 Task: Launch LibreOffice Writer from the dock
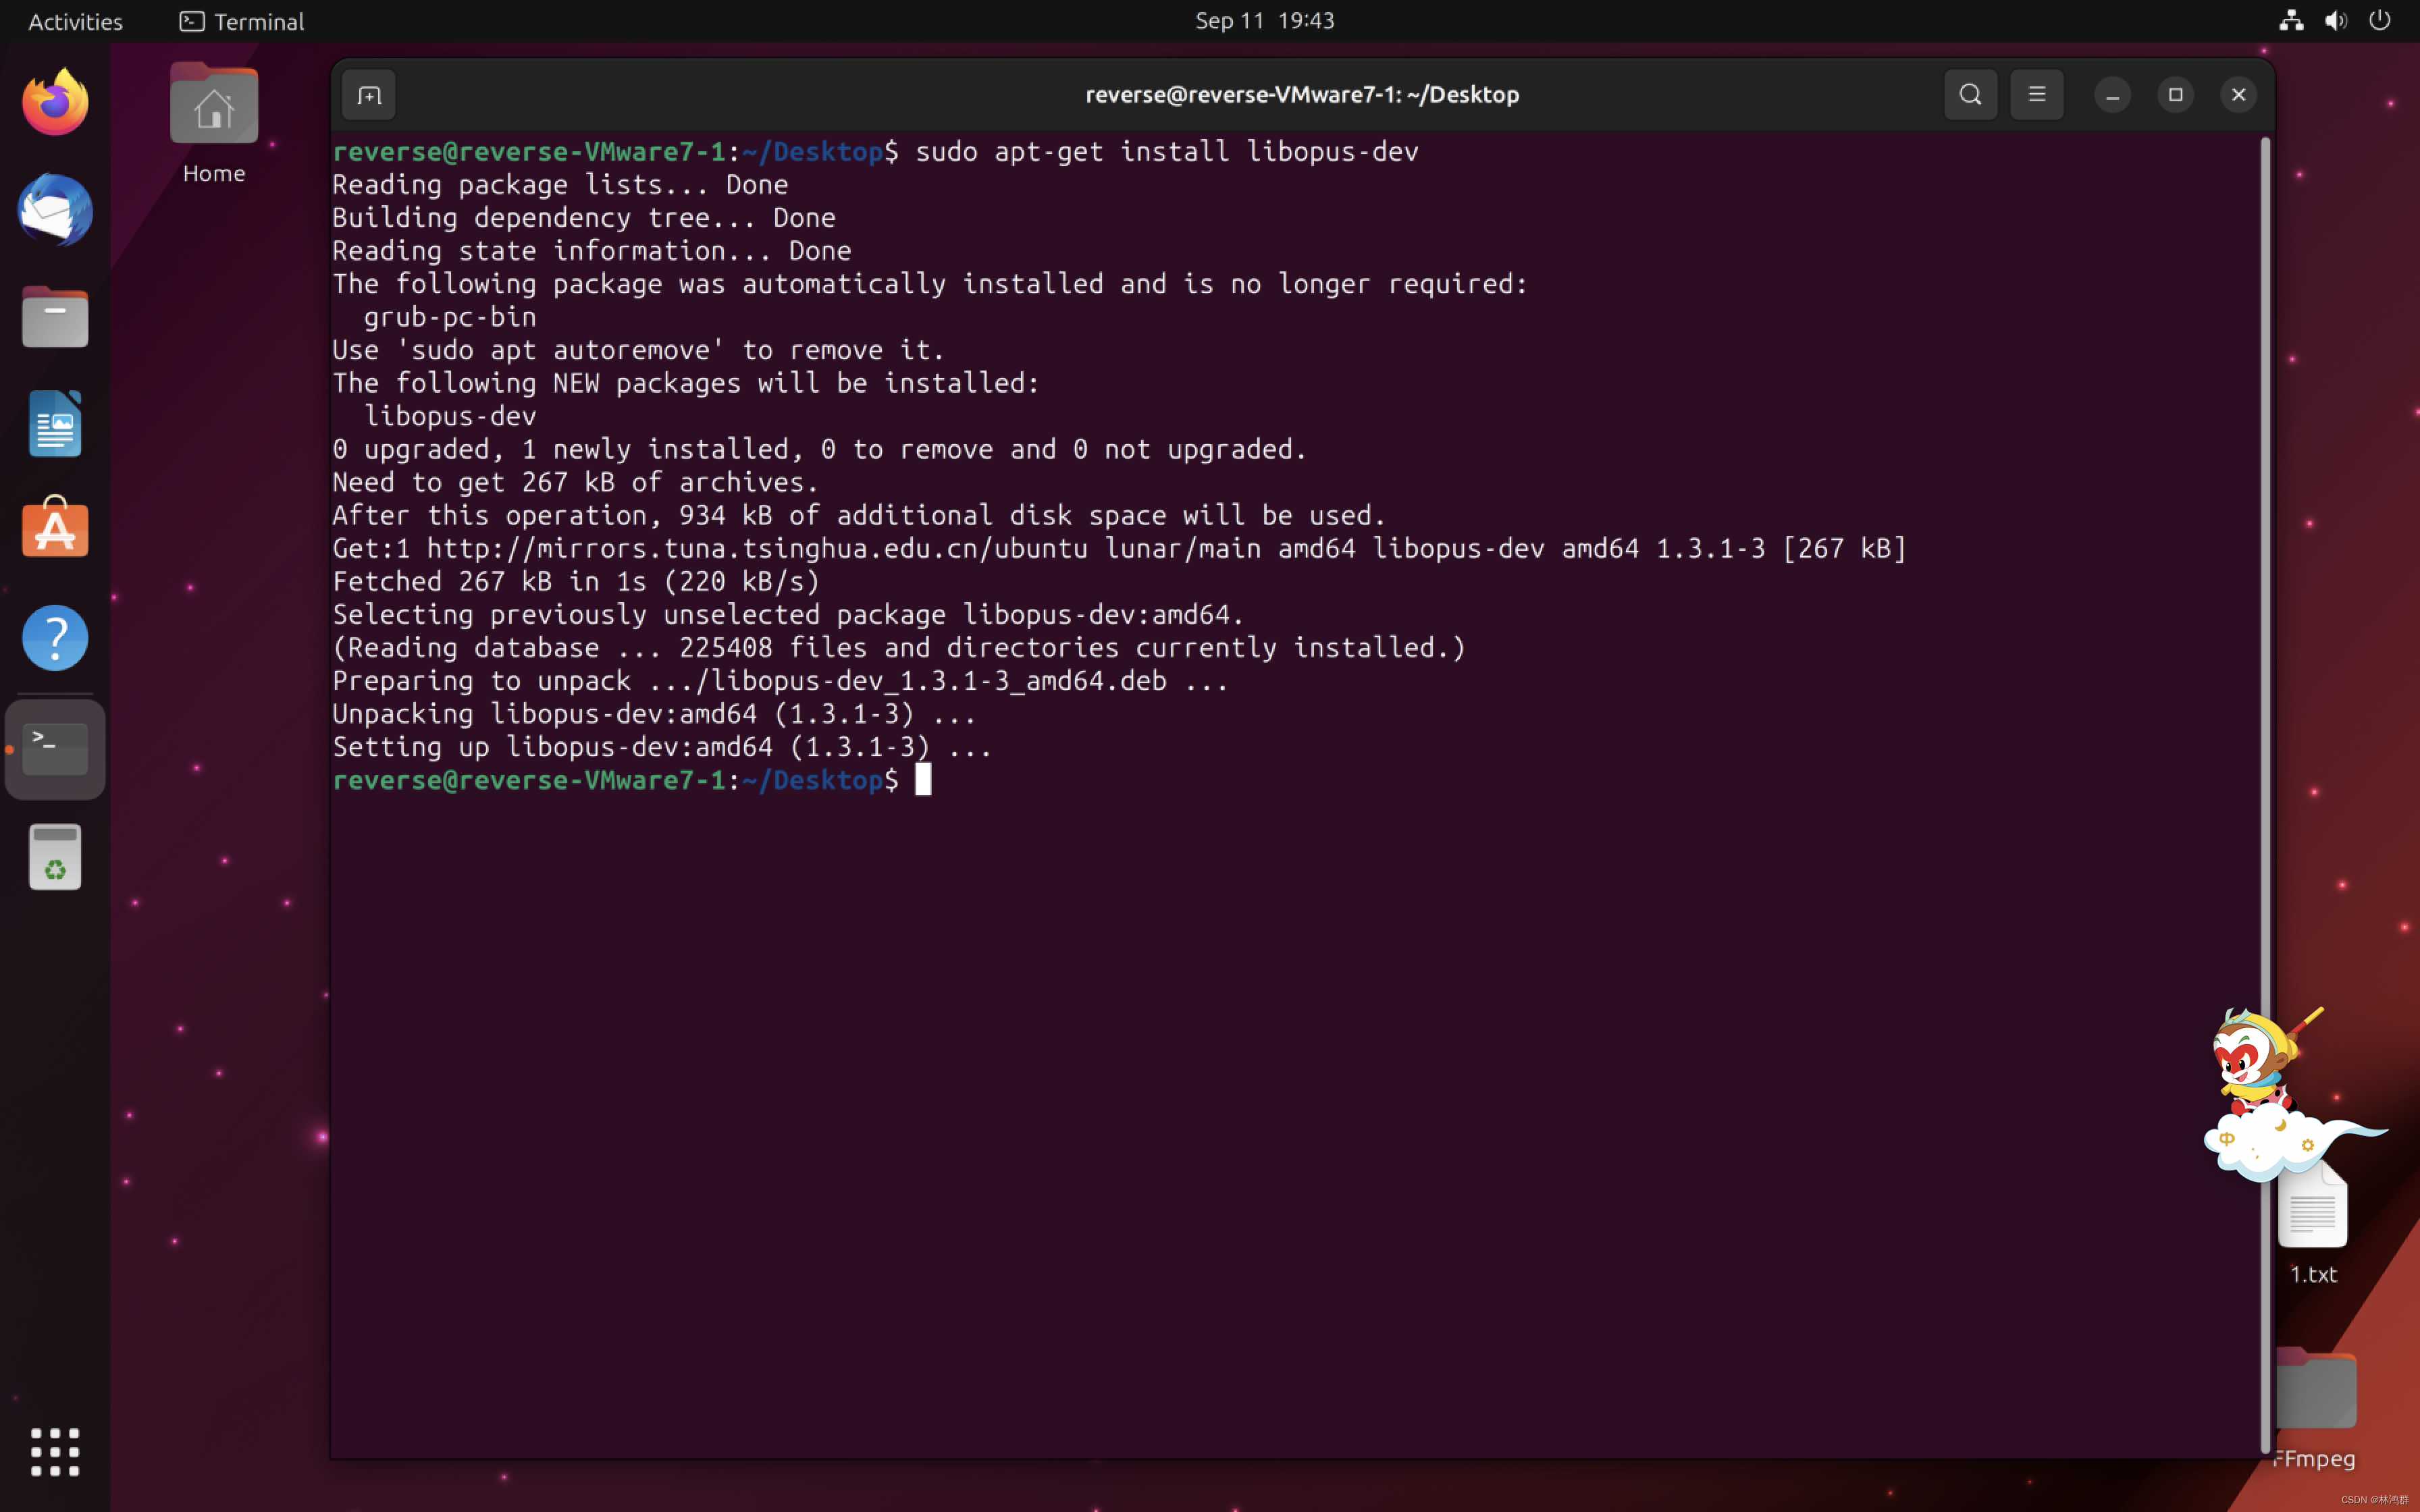[55, 424]
